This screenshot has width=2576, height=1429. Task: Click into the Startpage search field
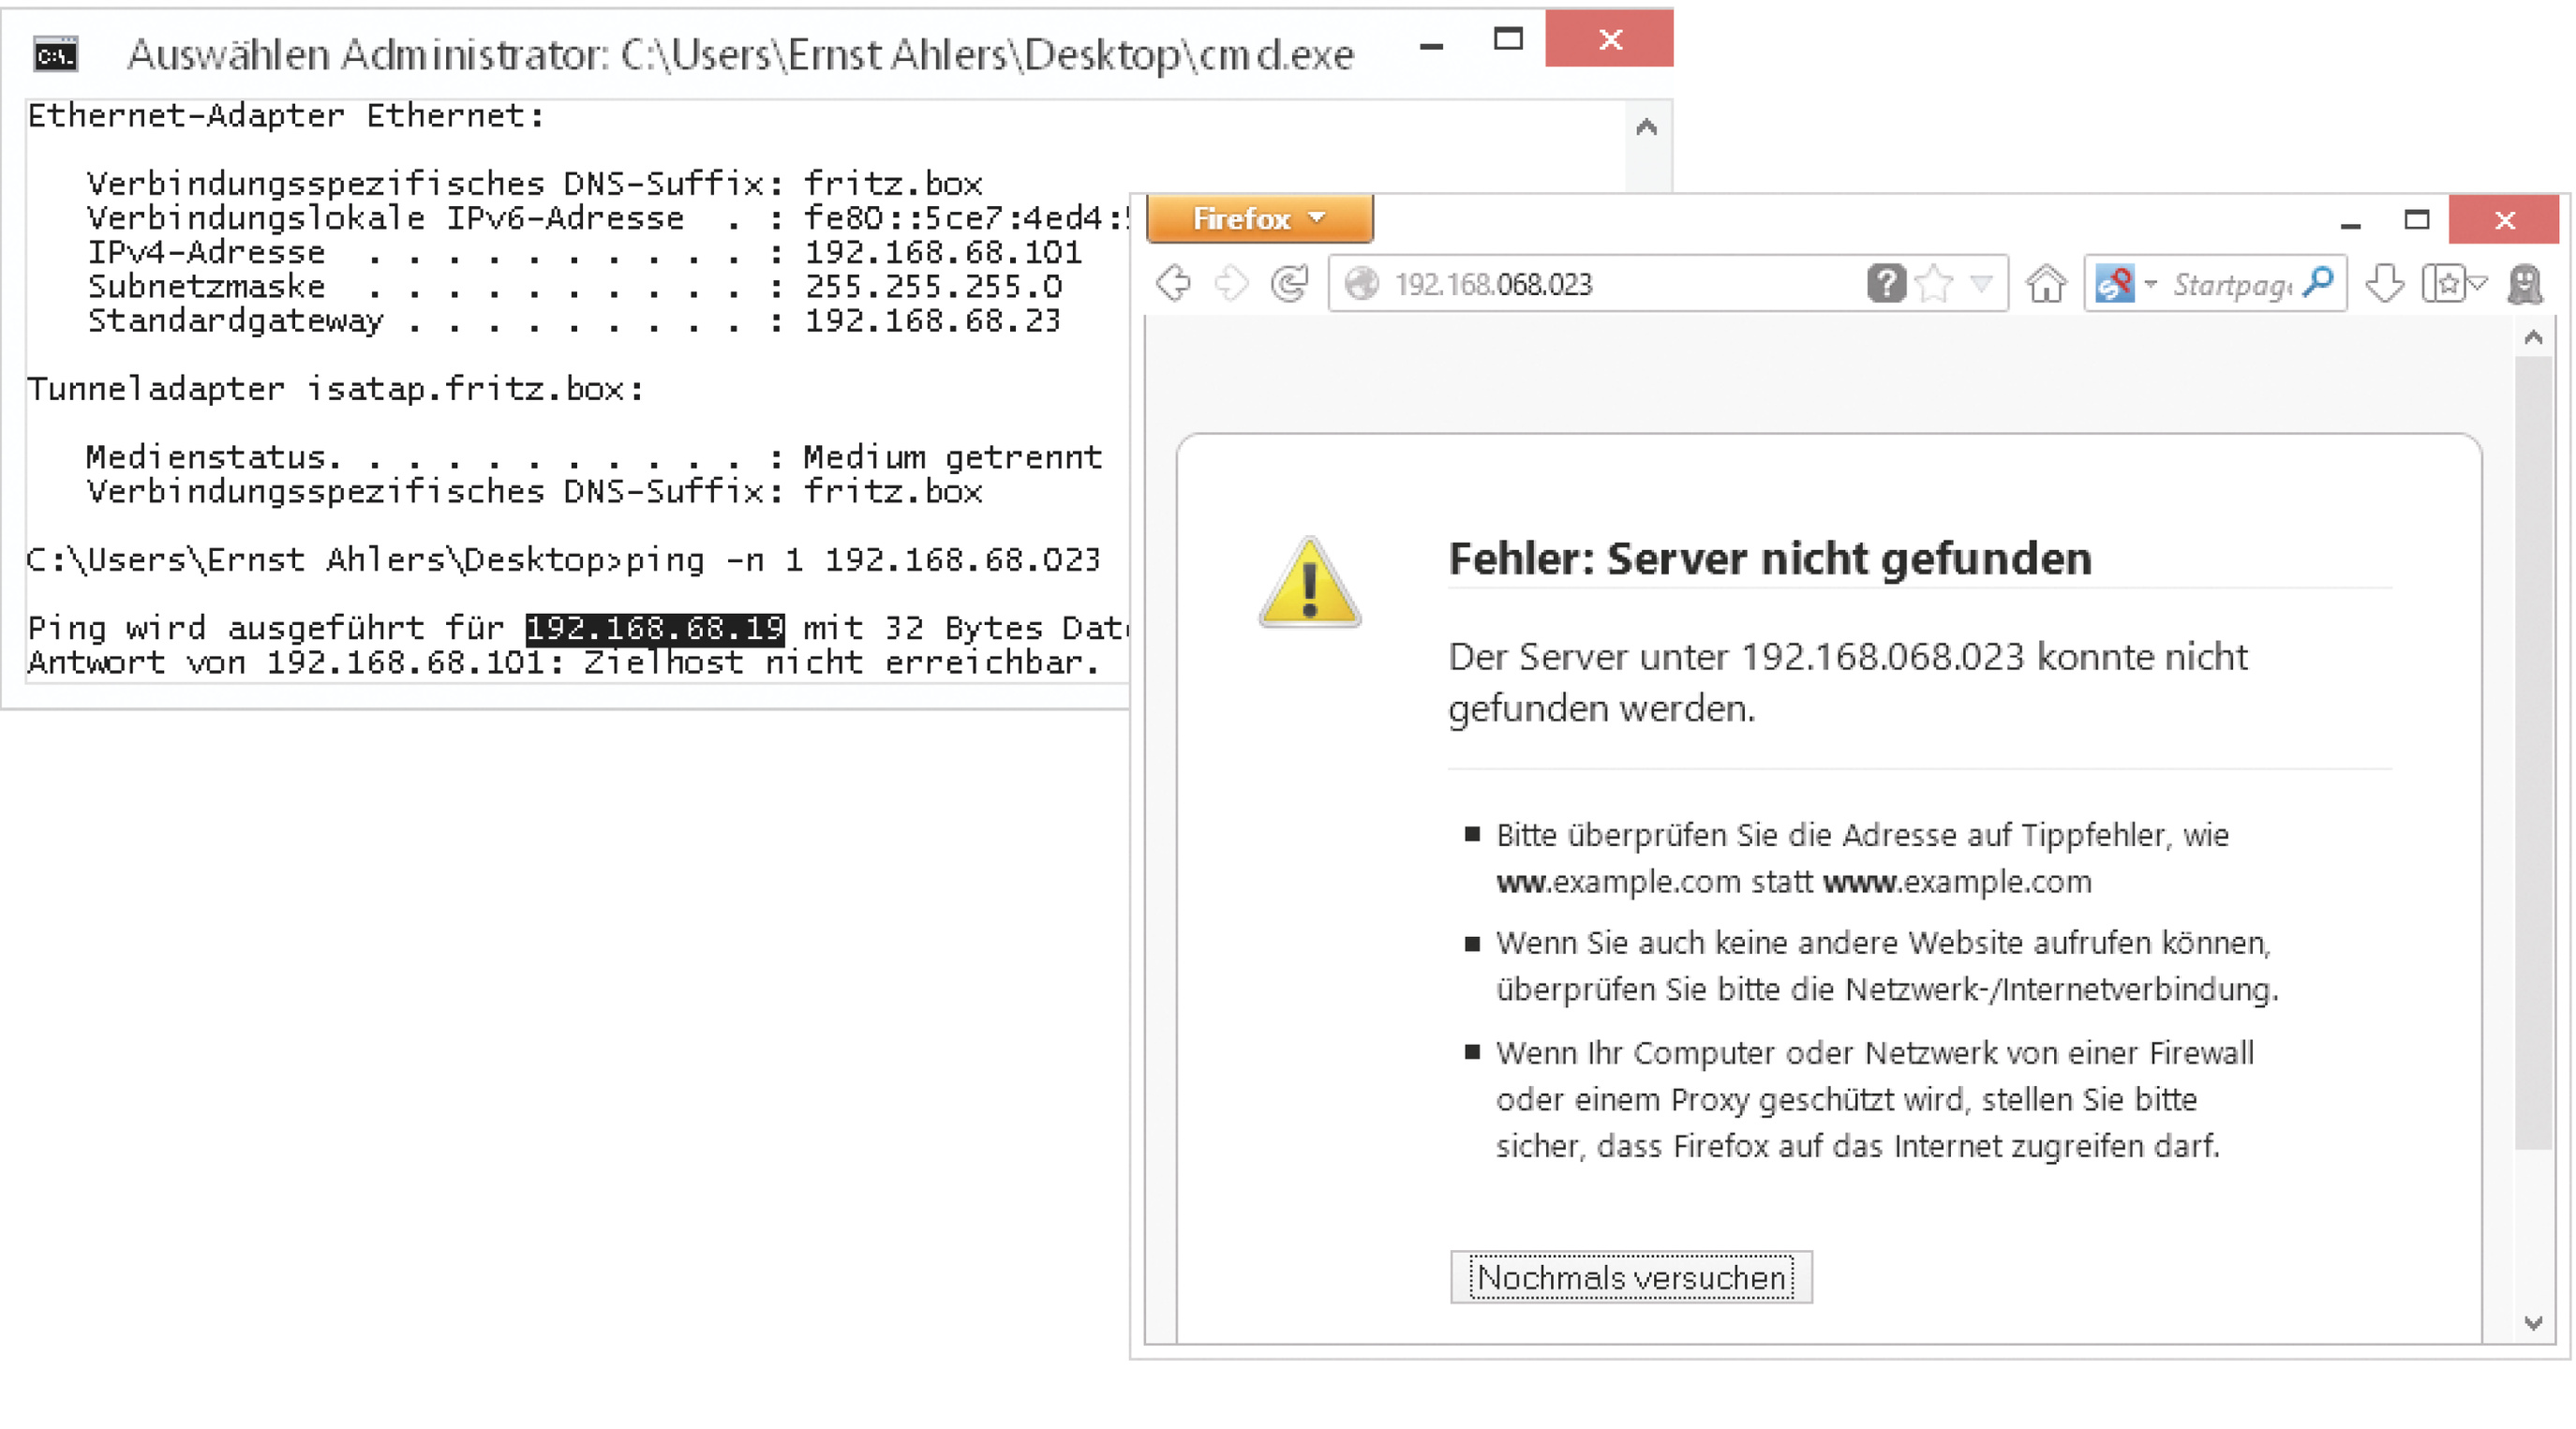click(x=2230, y=284)
